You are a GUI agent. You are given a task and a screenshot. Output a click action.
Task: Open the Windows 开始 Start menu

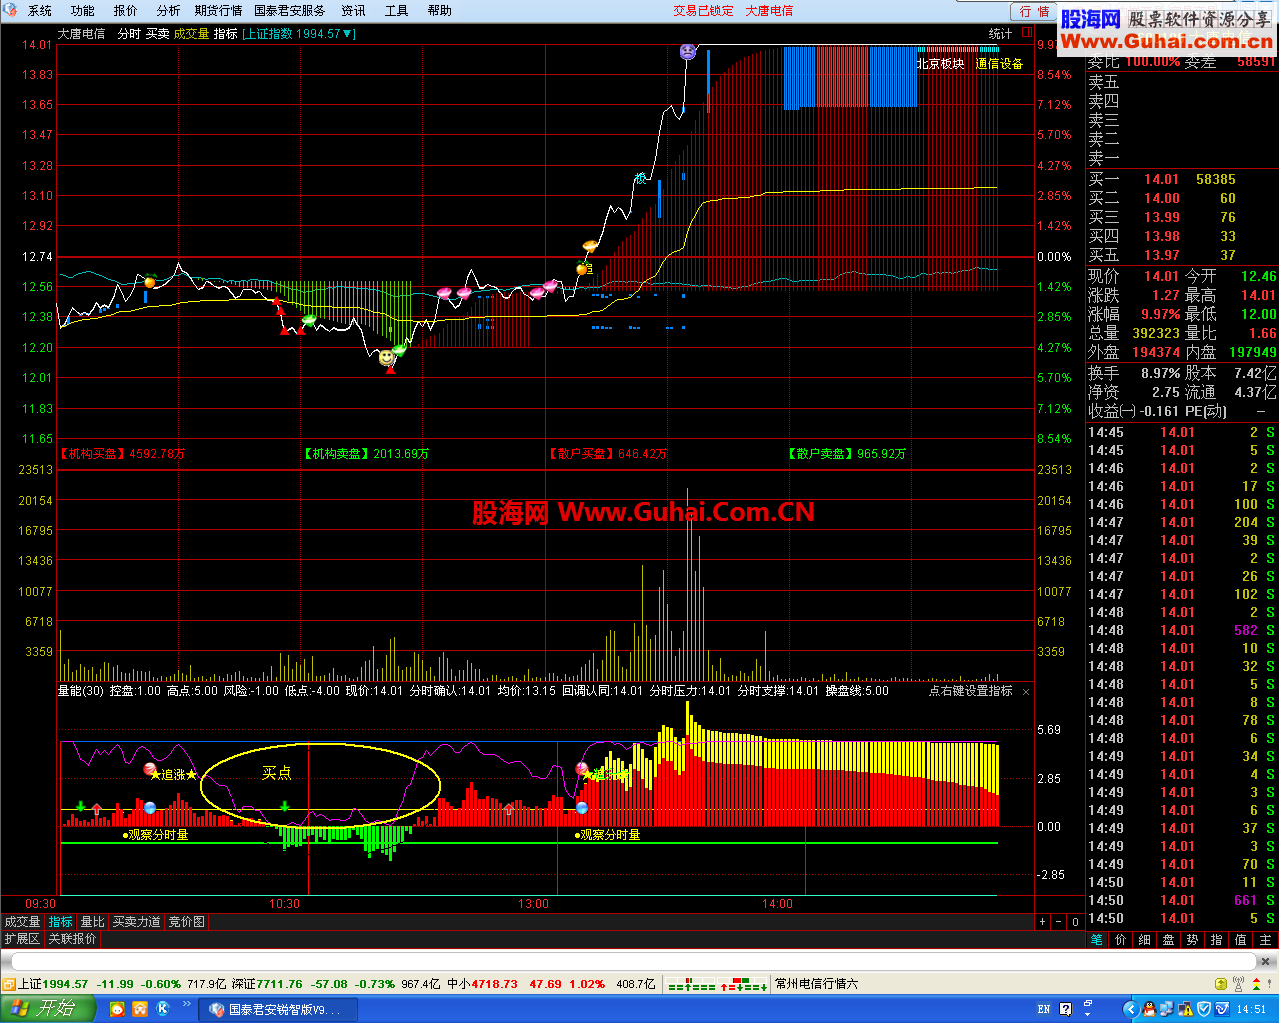(x=47, y=1009)
